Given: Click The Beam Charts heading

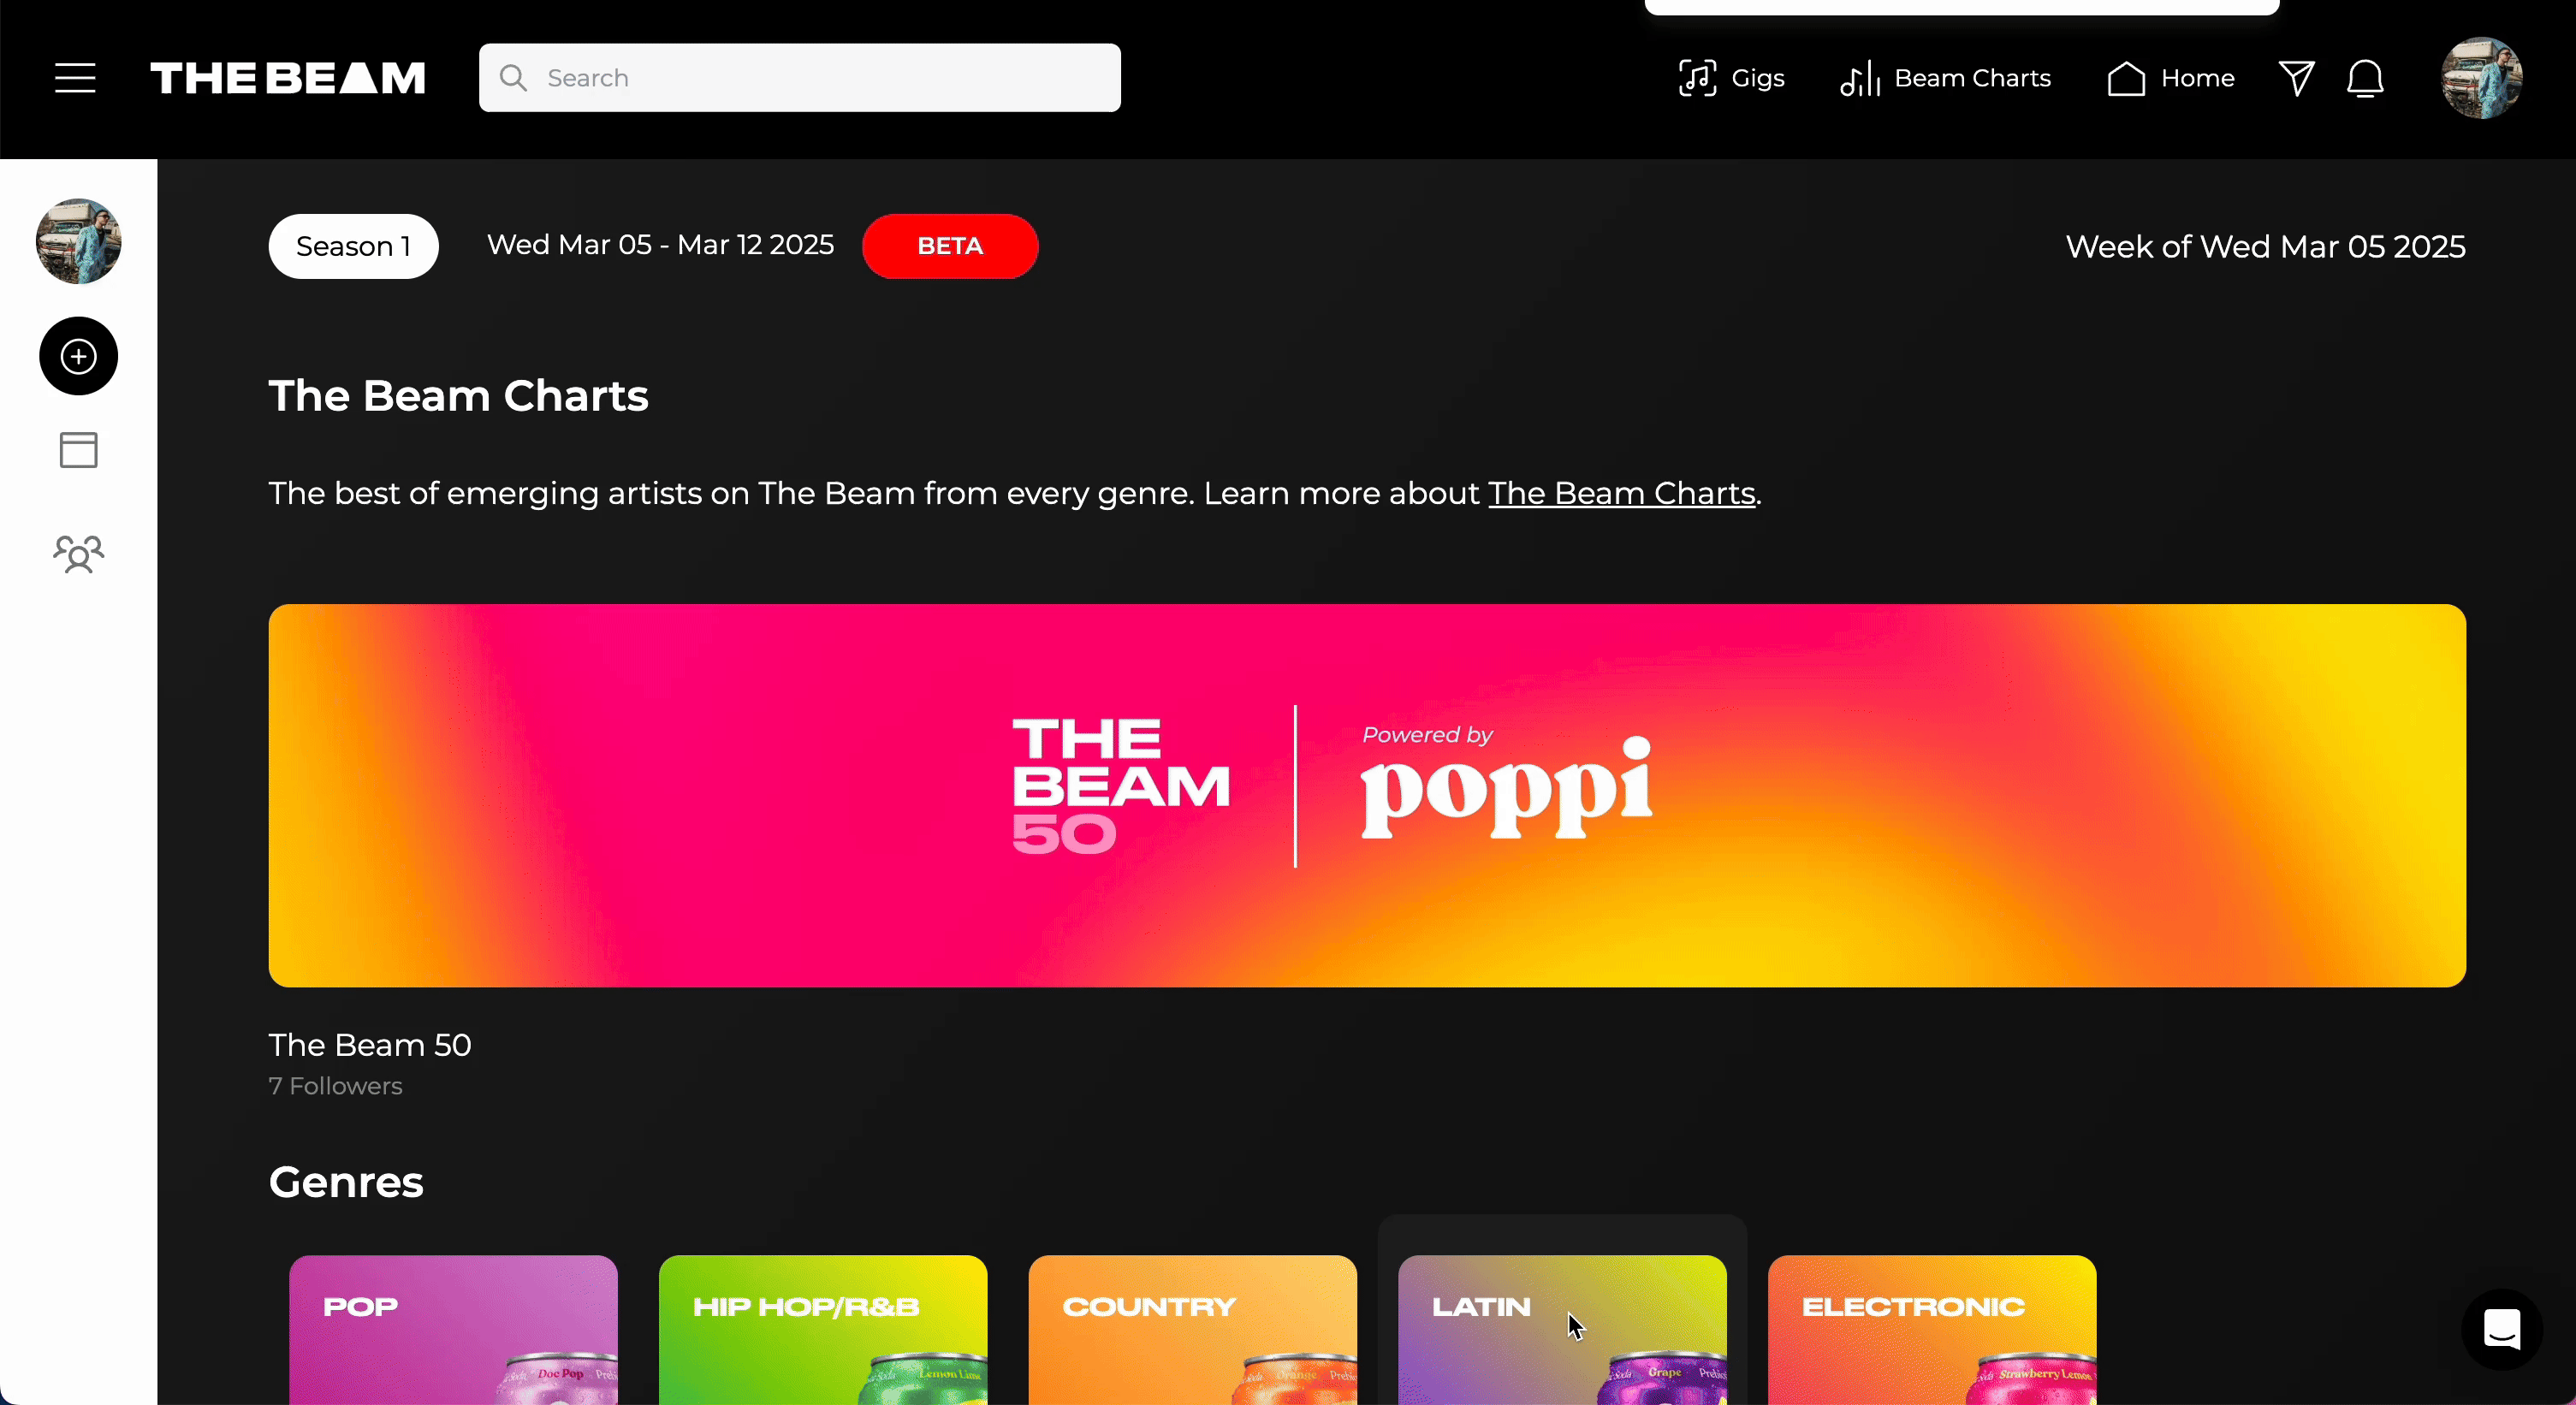Looking at the screenshot, I should coord(458,396).
